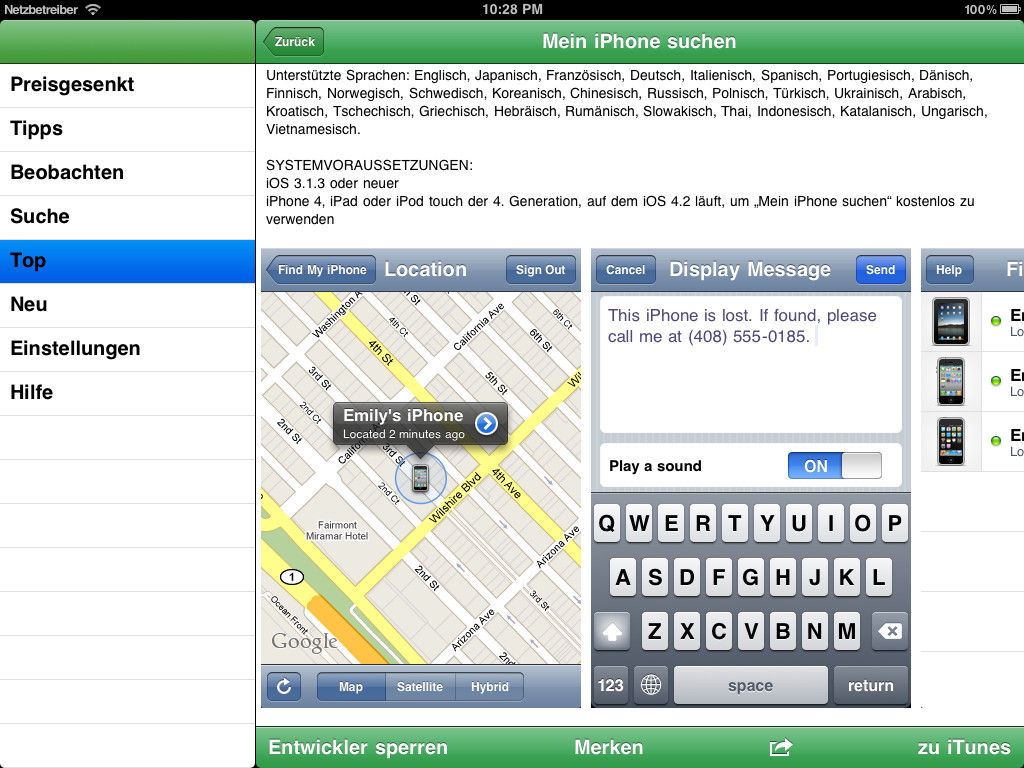The image size is (1024, 768).
Task: Open Tipps in the sidebar
Action: click(127, 129)
